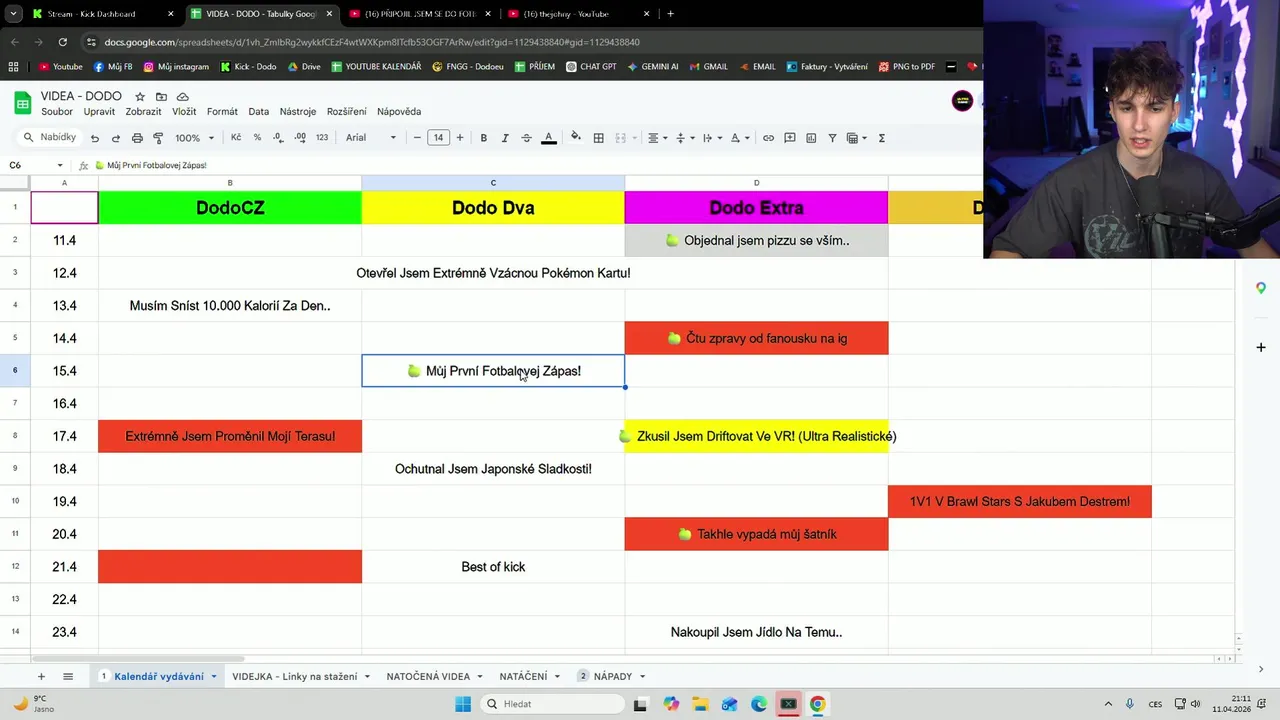Screen dimensions: 1280x720
Task: Search menus in the Nabídky box
Action: (x=48, y=138)
